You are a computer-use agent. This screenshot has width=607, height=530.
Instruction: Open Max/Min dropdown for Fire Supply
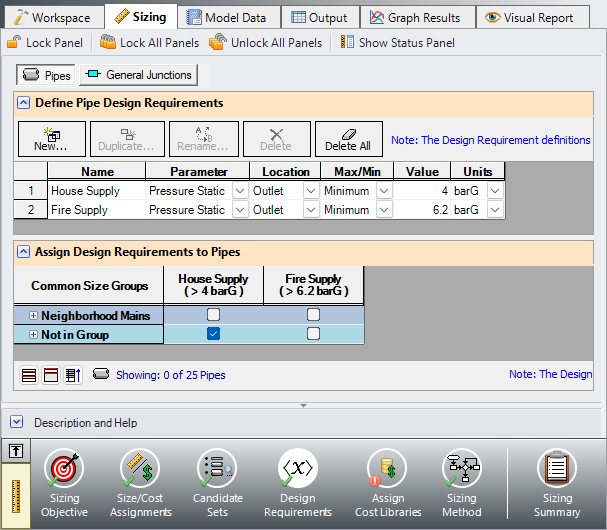[384, 210]
